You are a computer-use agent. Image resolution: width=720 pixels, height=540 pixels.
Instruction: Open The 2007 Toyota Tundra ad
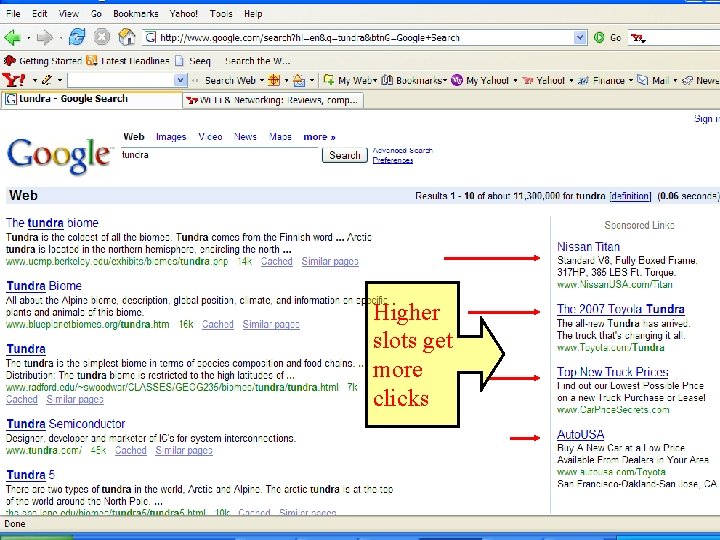coord(621,309)
